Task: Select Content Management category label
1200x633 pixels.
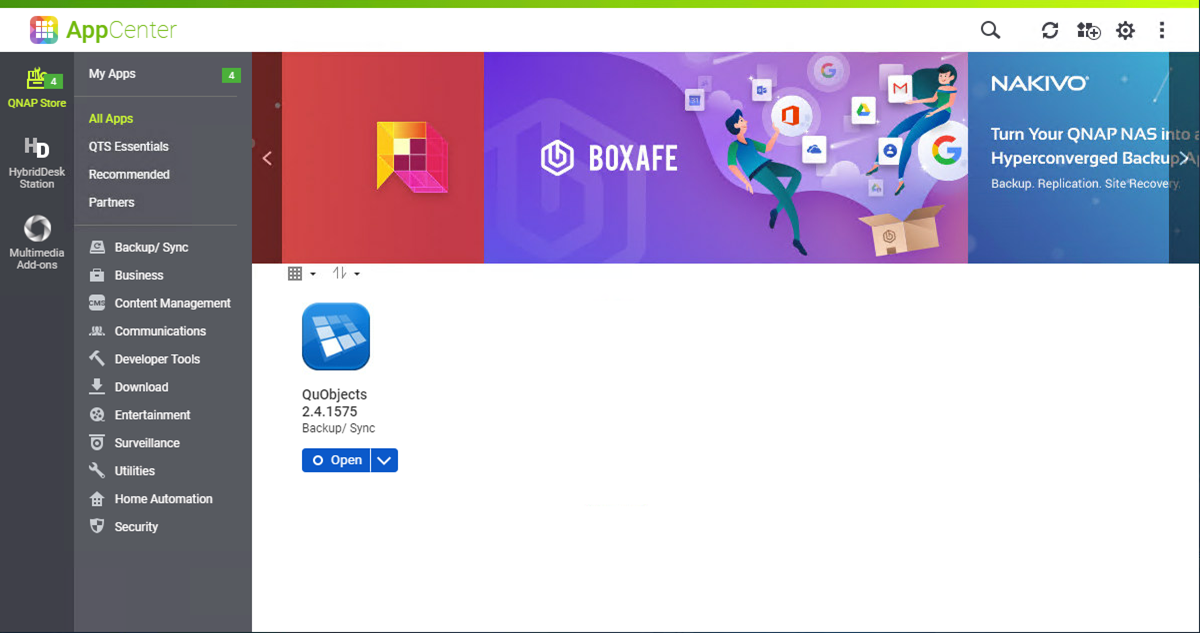Action: click(173, 303)
